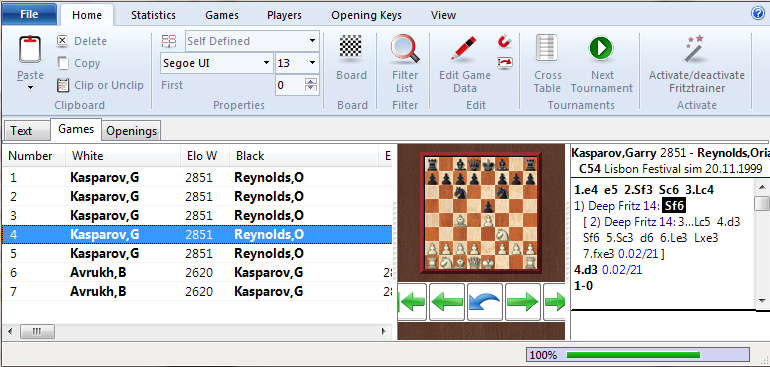Select game 6 Avrukh,B versus Kasparov,G
Viewport: 770px width, 367px height.
(196, 273)
